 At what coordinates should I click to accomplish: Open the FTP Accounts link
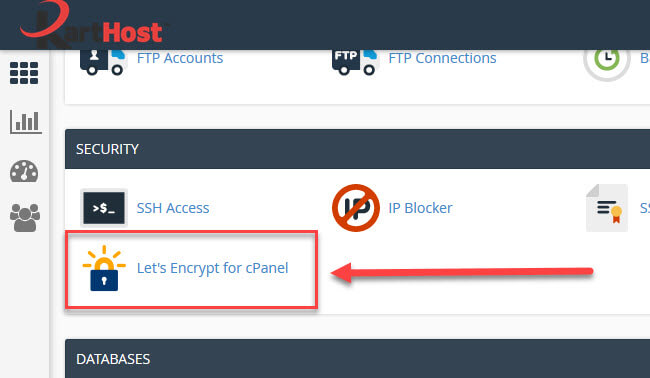tap(180, 58)
